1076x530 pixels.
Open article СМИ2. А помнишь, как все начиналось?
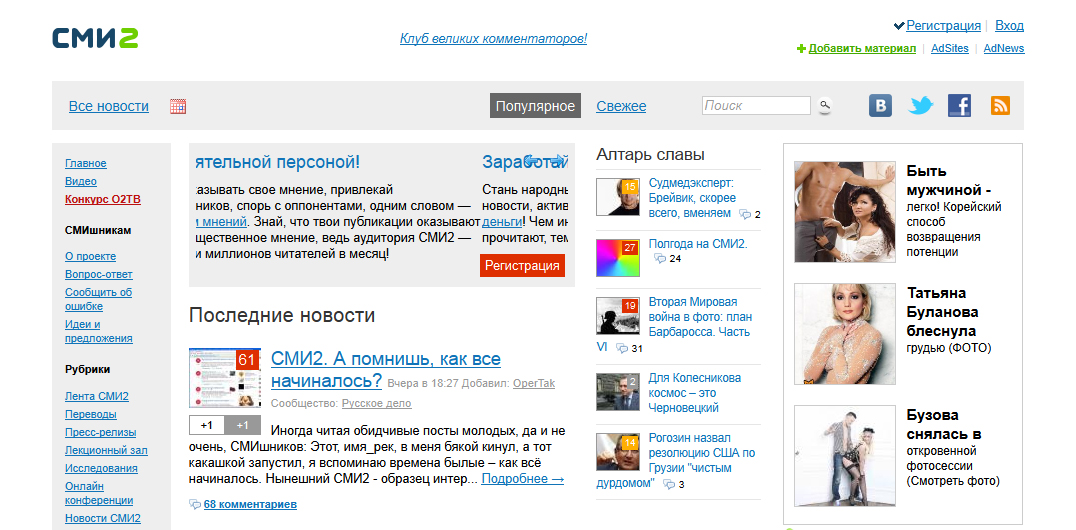(x=386, y=369)
